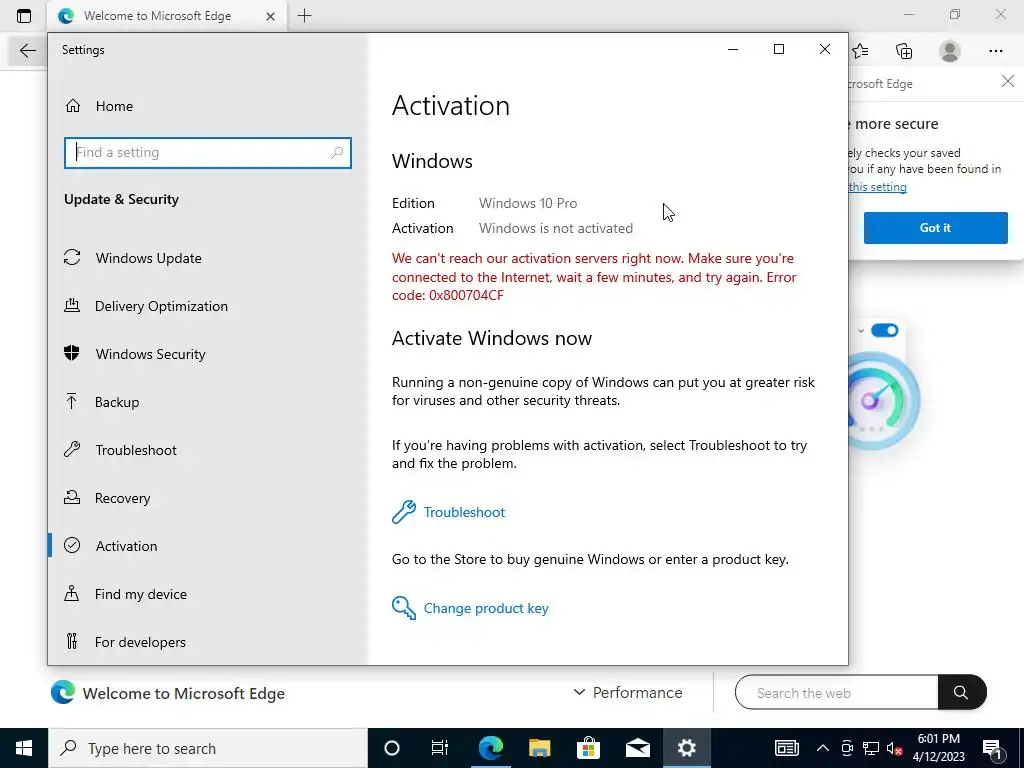
Task: Click the muted volume tray icon
Action: click(895, 748)
